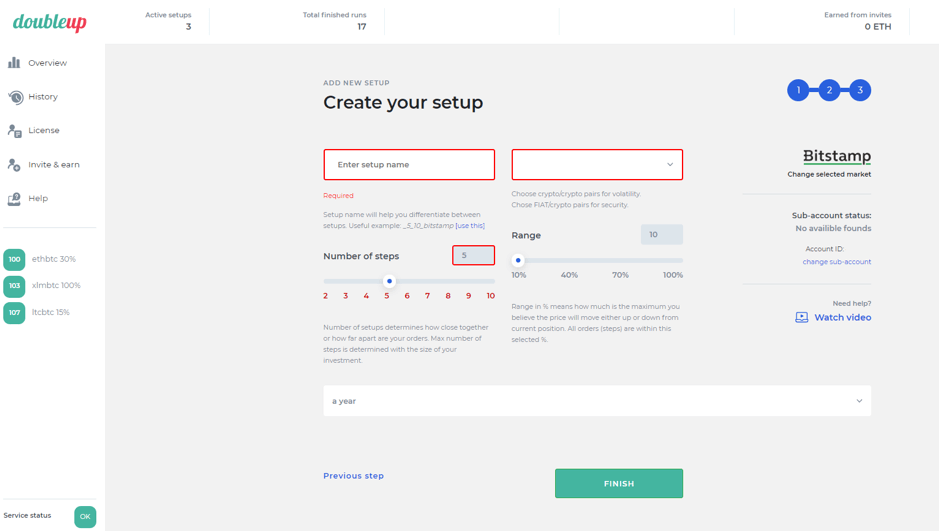Click the License person icon

(x=15, y=131)
